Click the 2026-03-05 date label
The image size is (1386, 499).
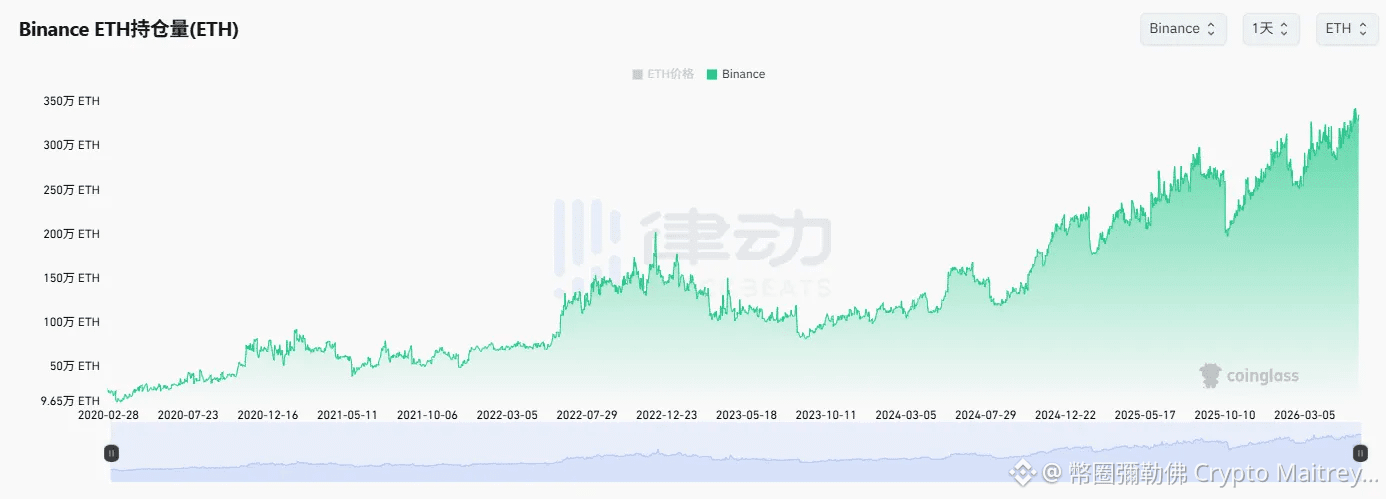[x=1305, y=414]
